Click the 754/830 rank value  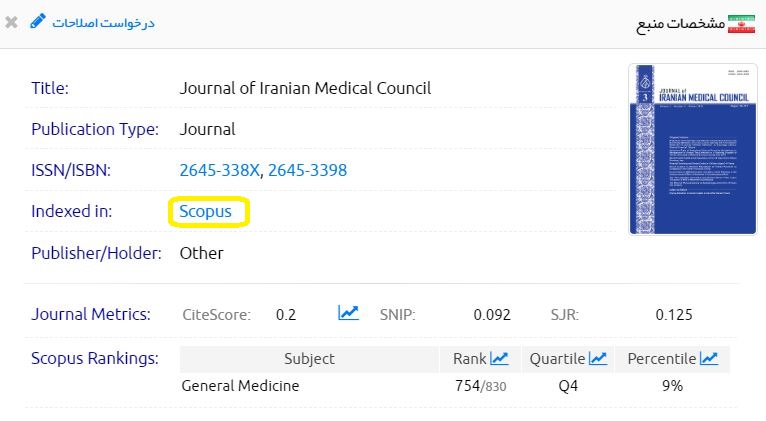[x=480, y=385]
